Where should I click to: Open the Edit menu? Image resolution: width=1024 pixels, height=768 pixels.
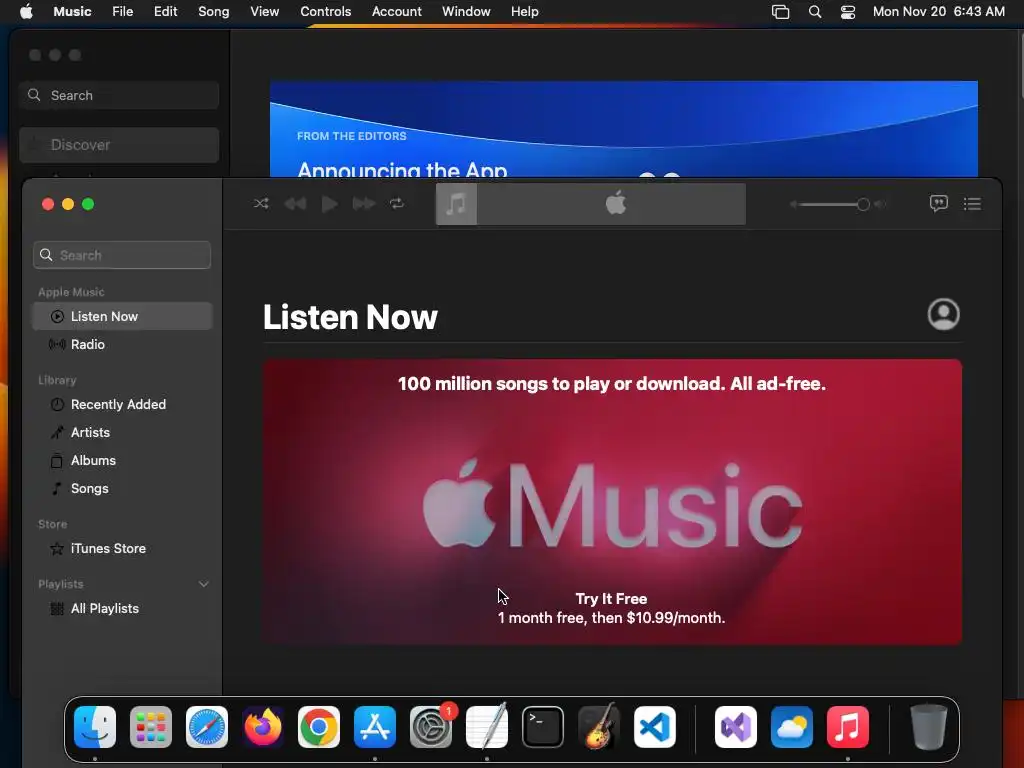(x=165, y=11)
